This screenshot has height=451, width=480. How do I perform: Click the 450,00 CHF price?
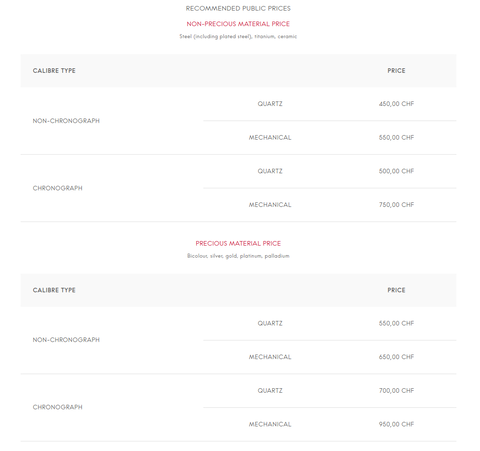coord(396,104)
